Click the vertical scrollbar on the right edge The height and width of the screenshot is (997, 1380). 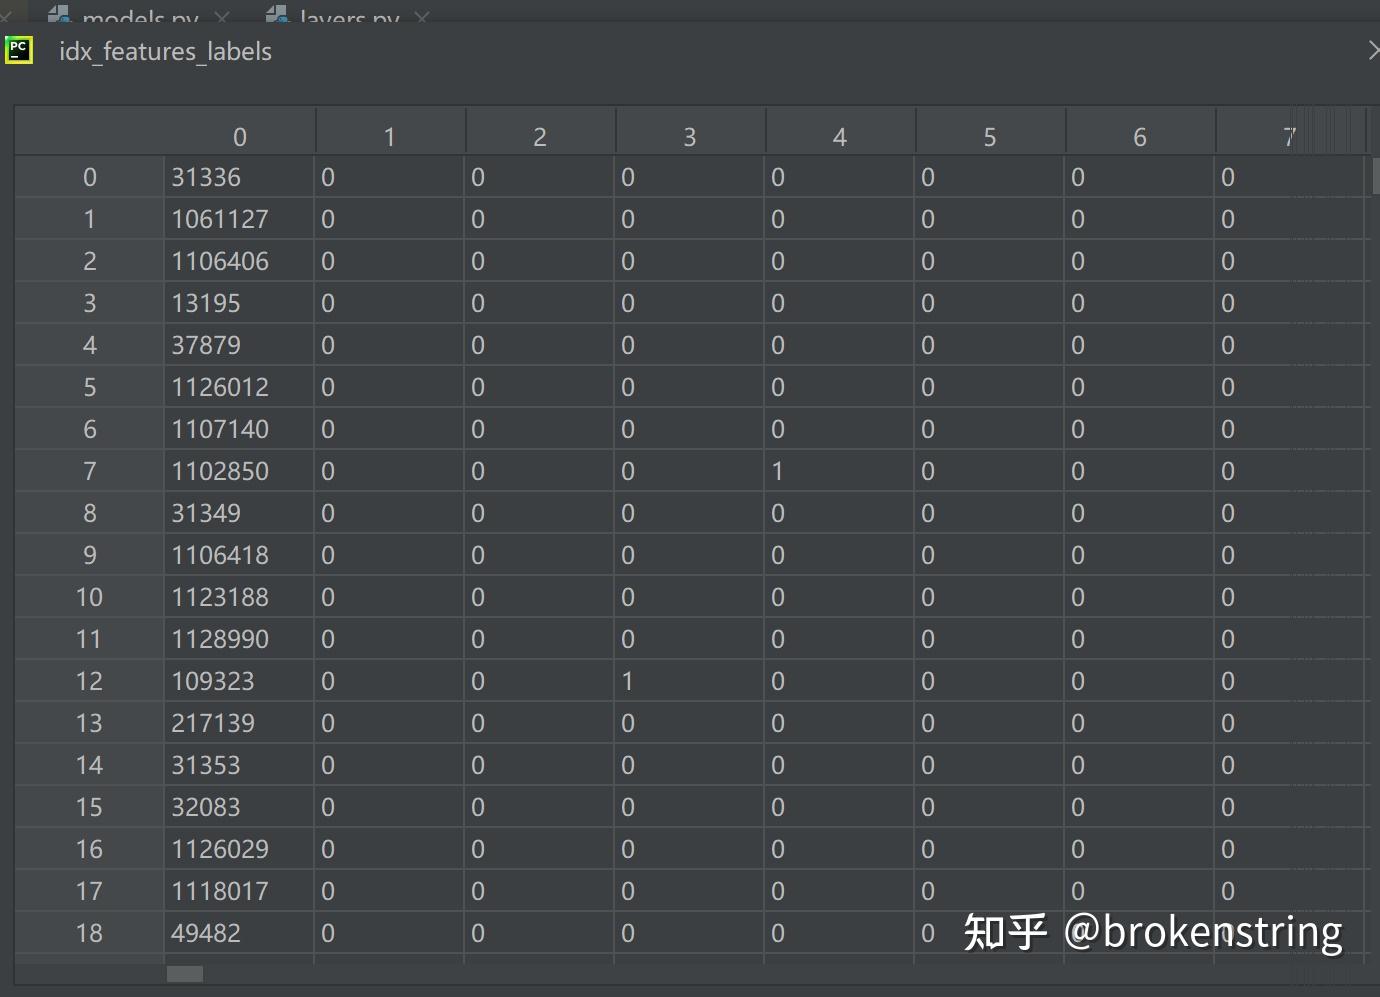[x=1375, y=178]
